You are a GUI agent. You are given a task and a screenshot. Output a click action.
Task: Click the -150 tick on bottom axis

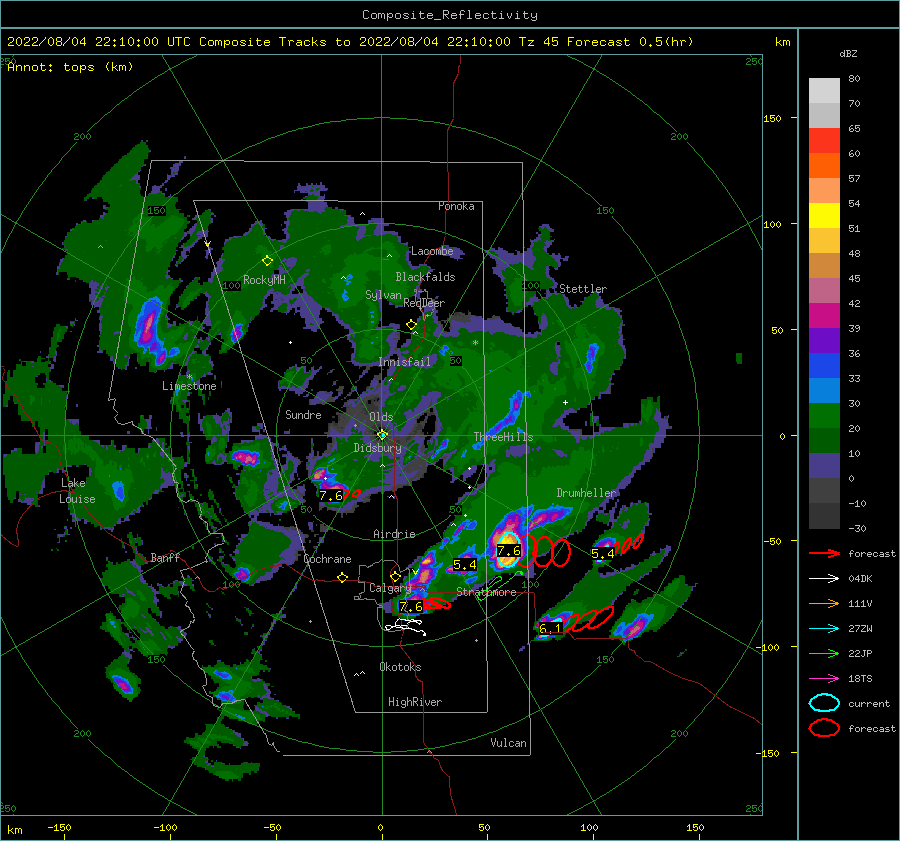pos(59,827)
